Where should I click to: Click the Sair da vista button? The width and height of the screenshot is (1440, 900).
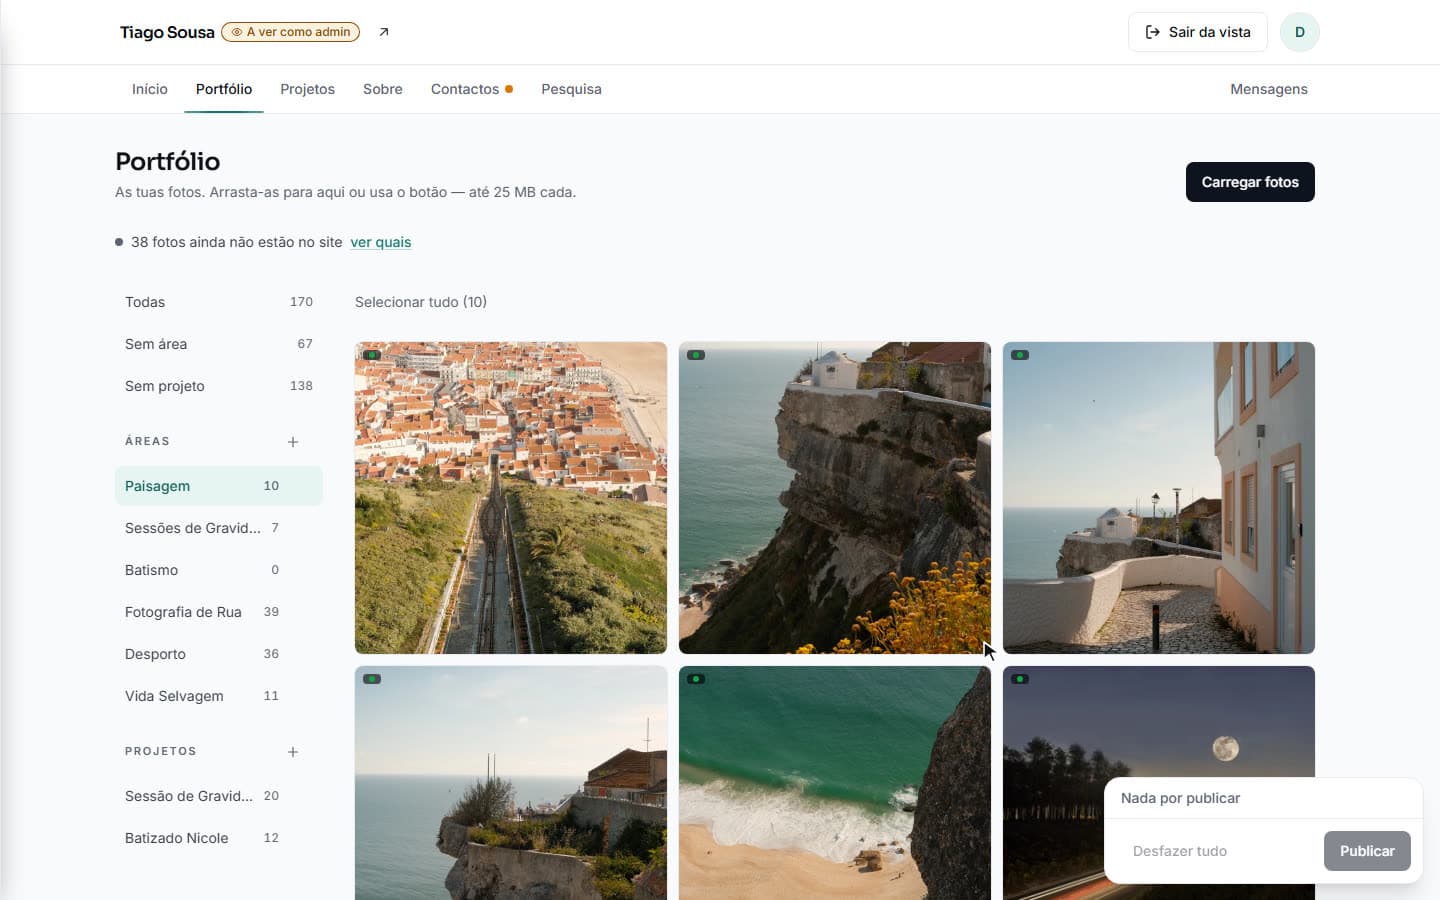[x=1197, y=32]
